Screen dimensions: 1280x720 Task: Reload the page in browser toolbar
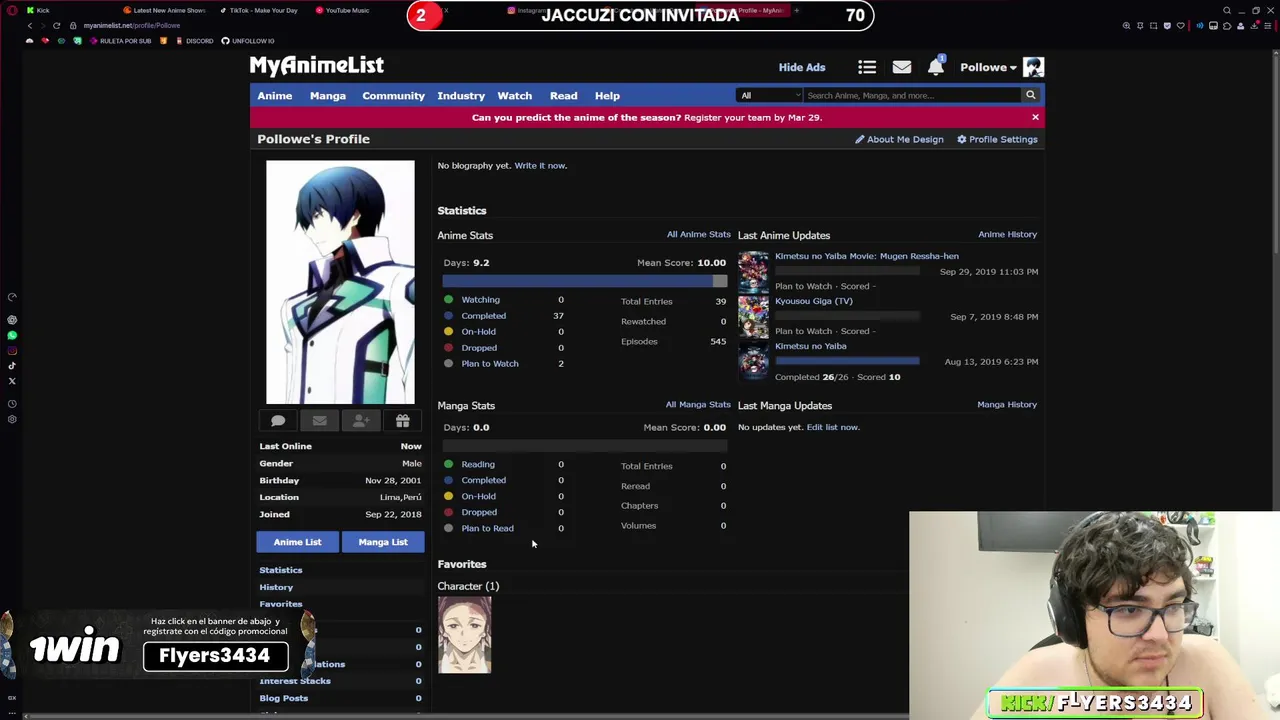coord(57,25)
